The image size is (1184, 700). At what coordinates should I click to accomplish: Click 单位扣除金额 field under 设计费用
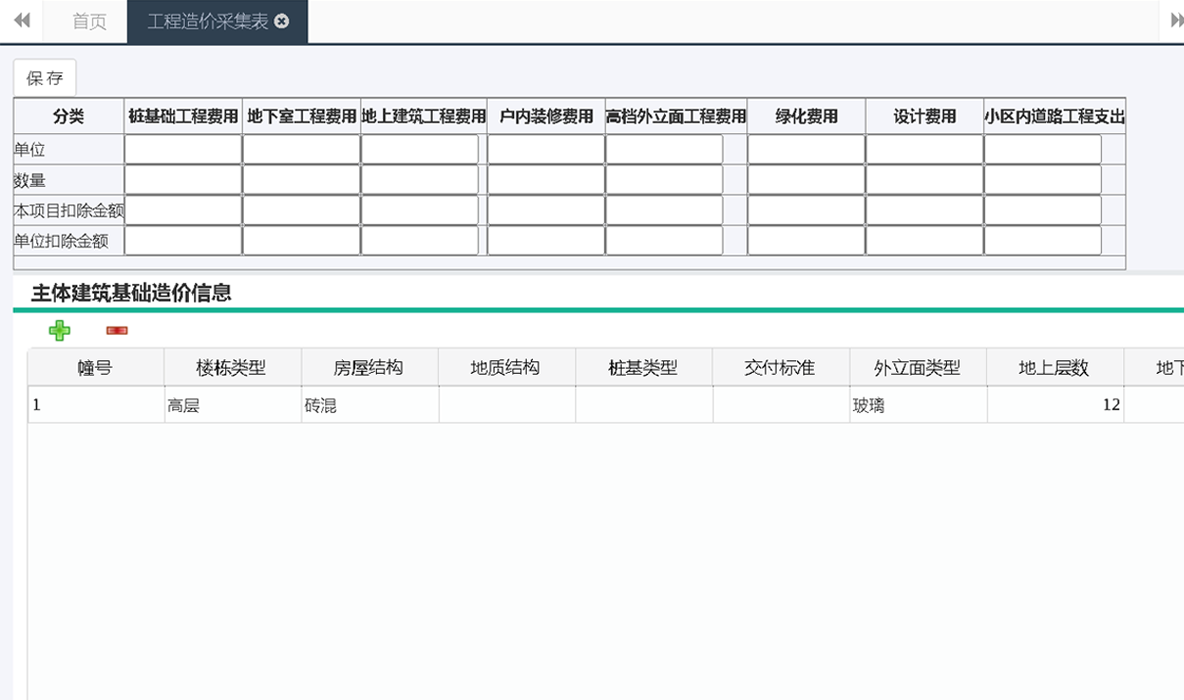click(x=925, y=240)
